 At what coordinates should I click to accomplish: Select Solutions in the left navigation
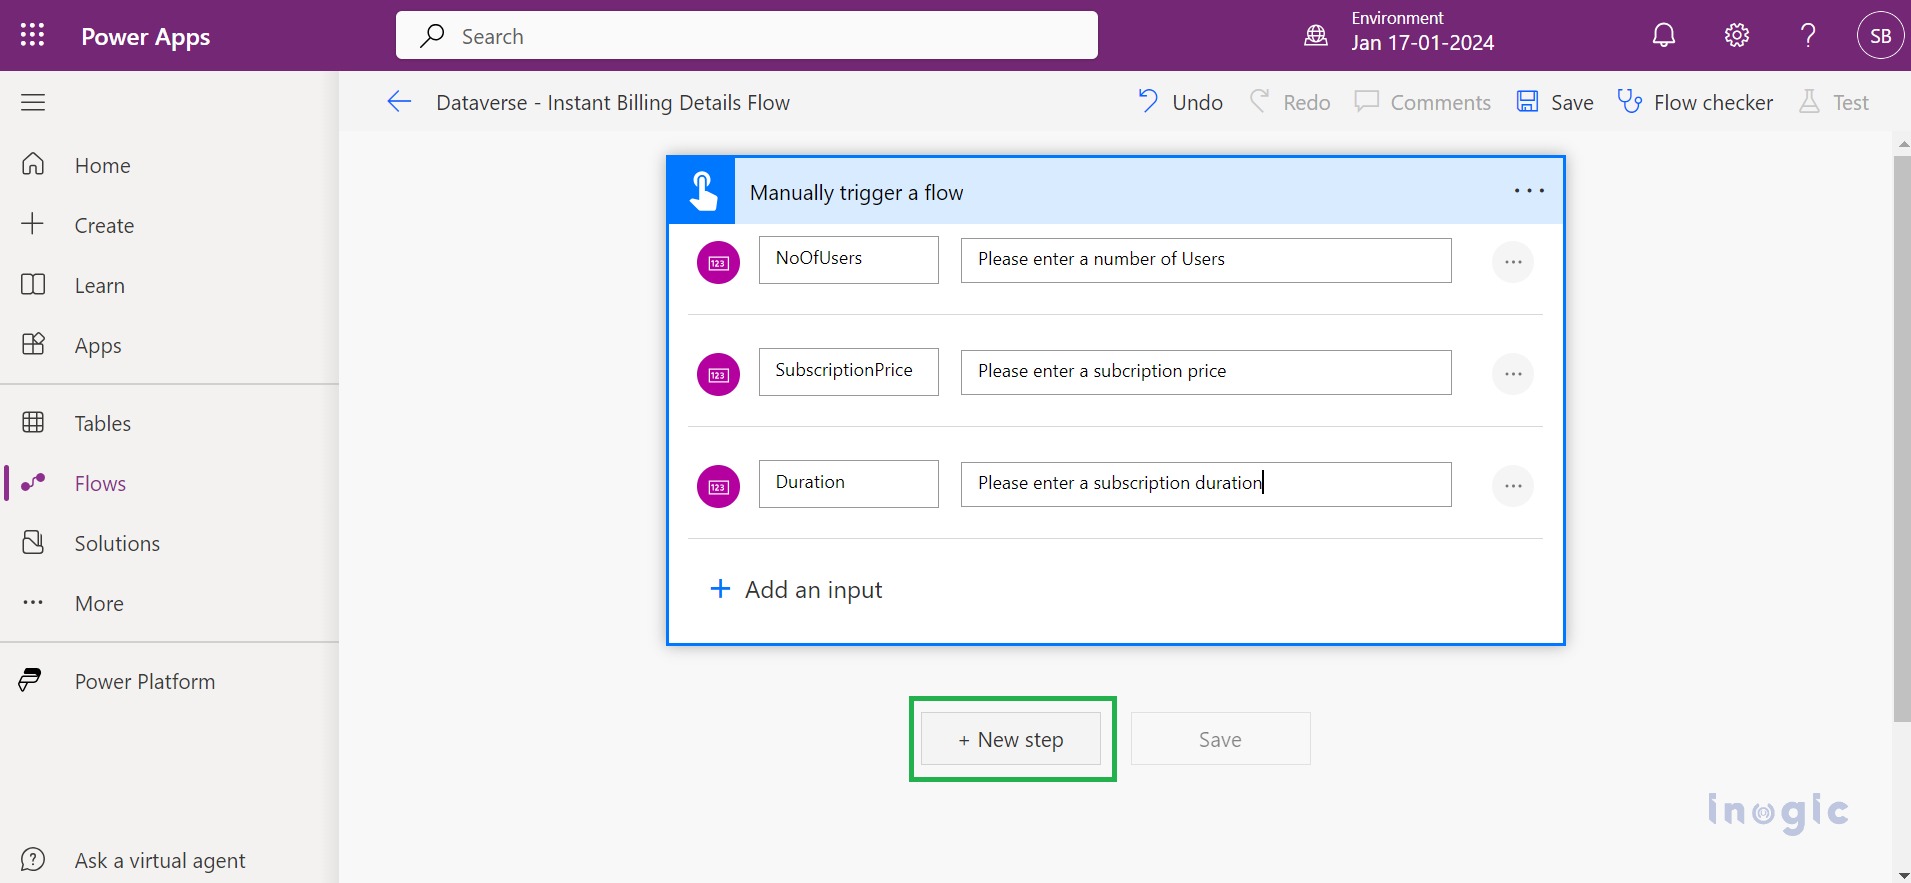[117, 543]
